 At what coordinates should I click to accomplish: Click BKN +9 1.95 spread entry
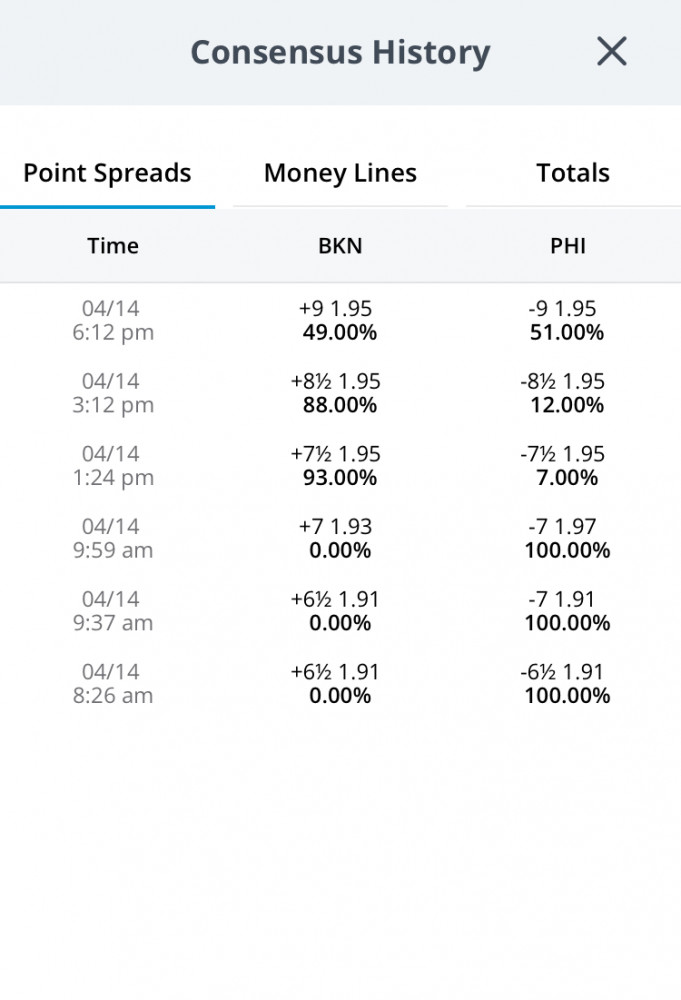335,309
